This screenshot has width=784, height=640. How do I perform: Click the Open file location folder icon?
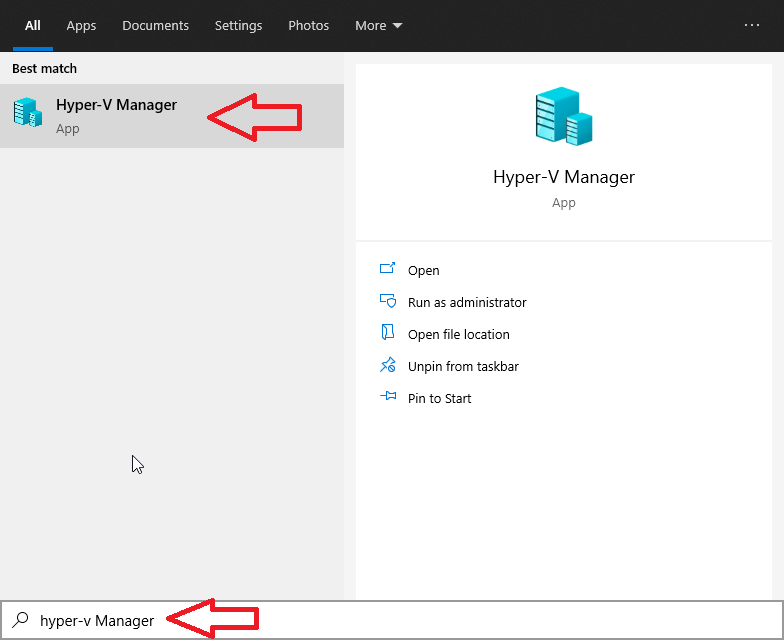click(x=388, y=334)
